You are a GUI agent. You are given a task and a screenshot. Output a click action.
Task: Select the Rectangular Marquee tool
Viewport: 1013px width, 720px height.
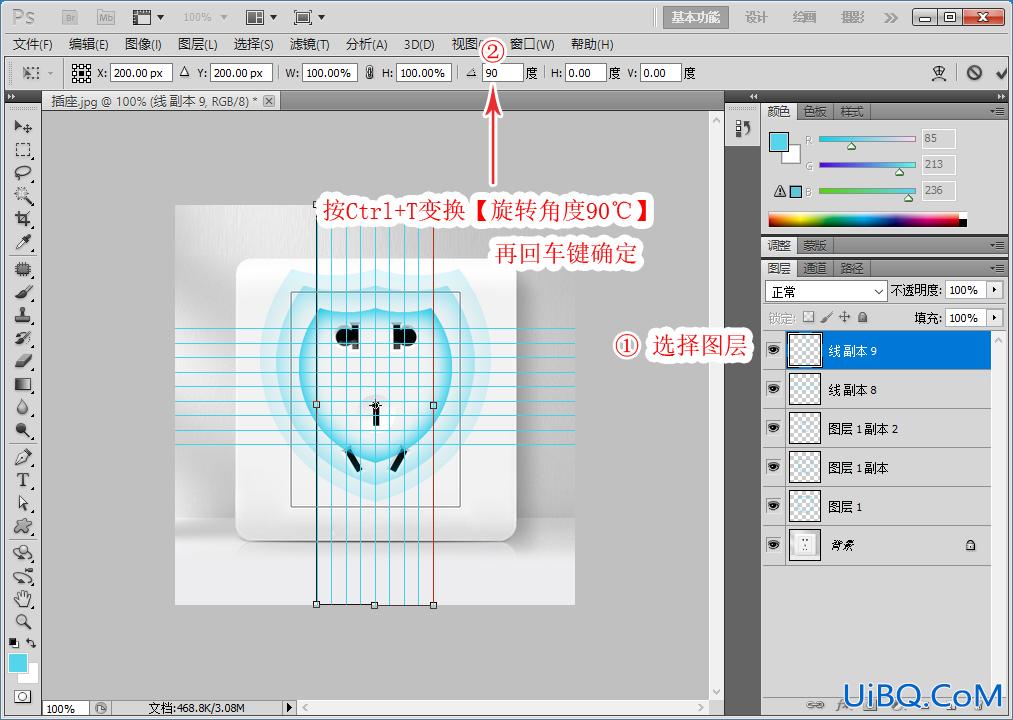[23, 150]
